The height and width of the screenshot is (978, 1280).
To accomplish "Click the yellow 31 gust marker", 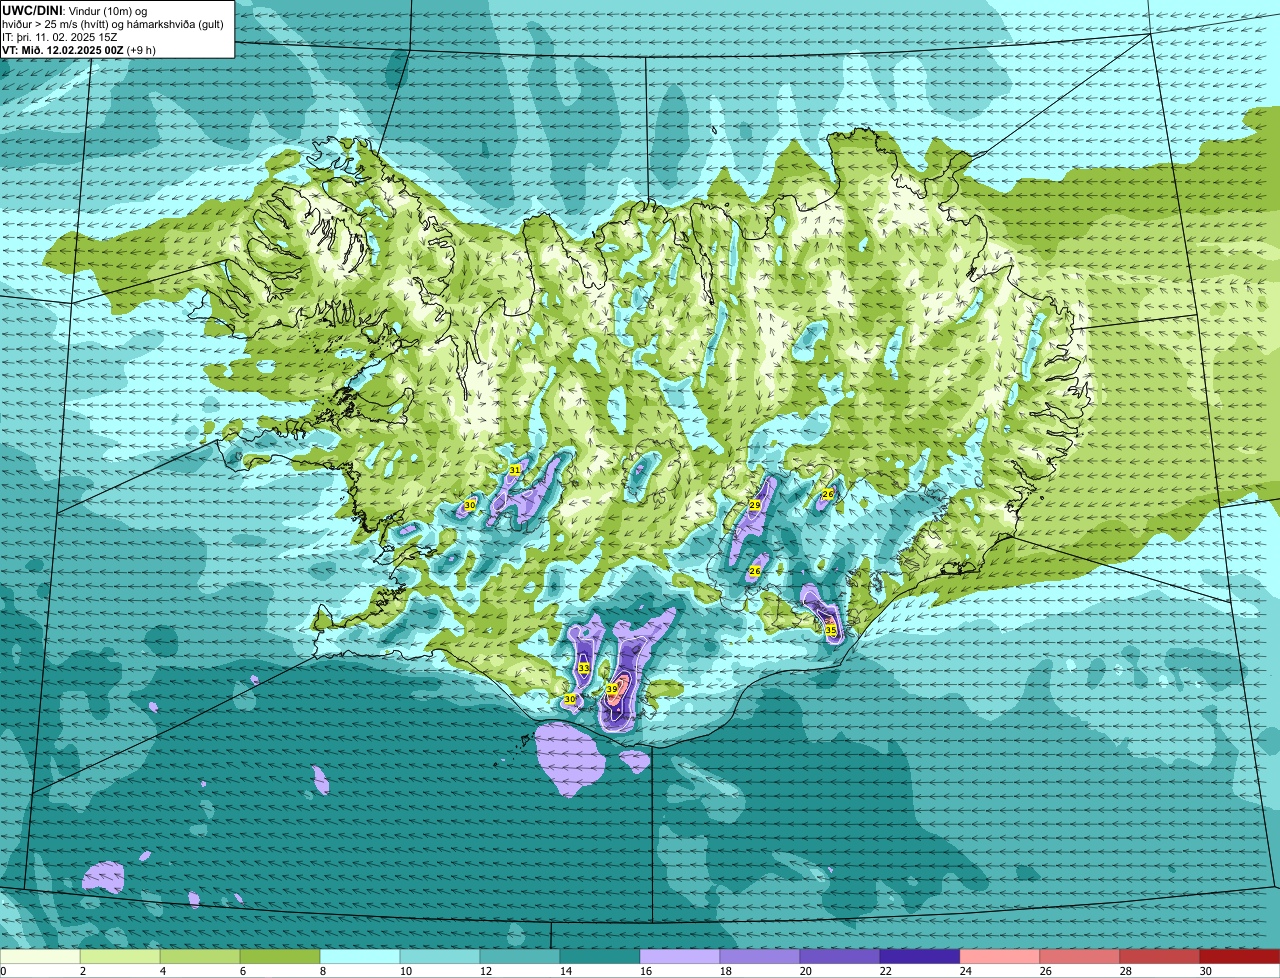I will click(515, 470).
